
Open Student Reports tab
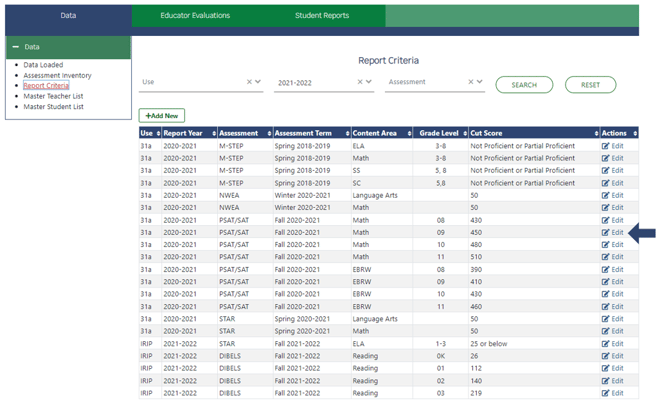point(322,16)
